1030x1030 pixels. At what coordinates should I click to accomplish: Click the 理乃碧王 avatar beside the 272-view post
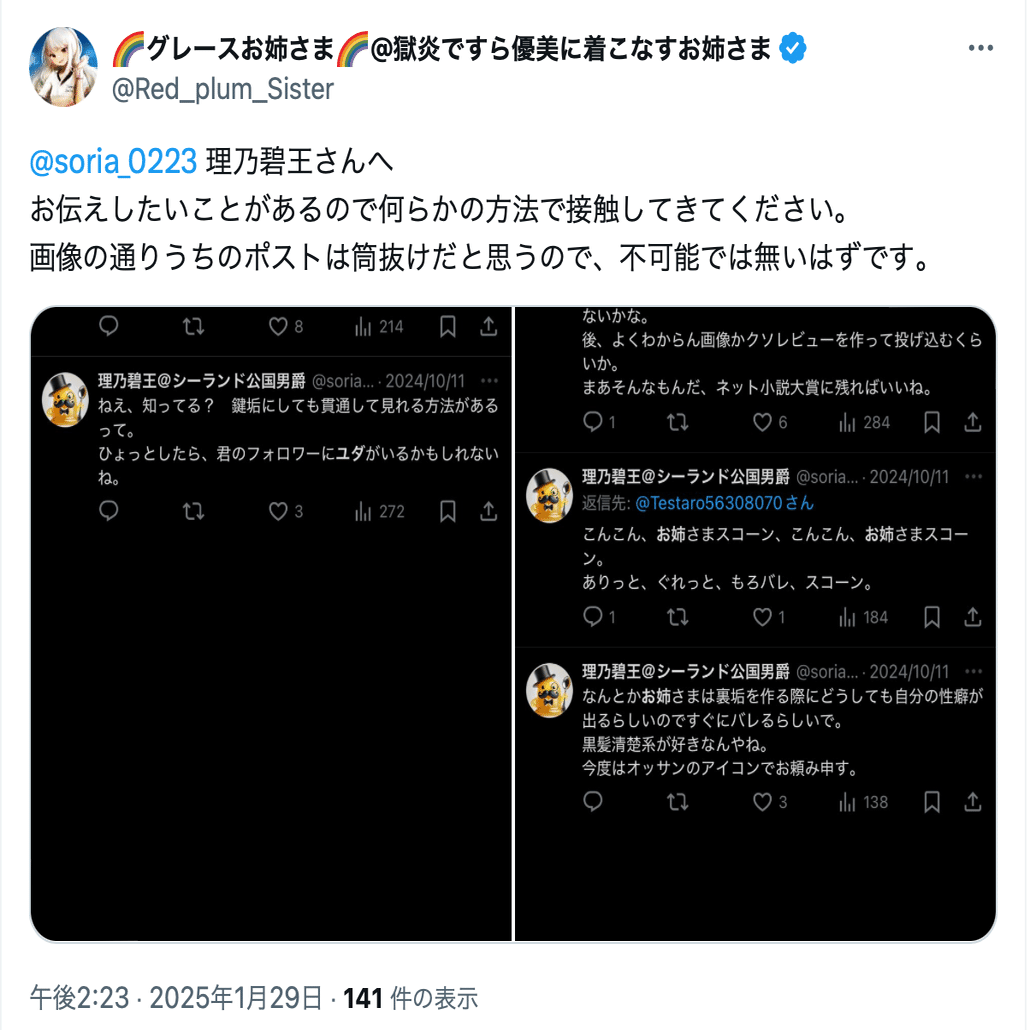coord(65,399)
